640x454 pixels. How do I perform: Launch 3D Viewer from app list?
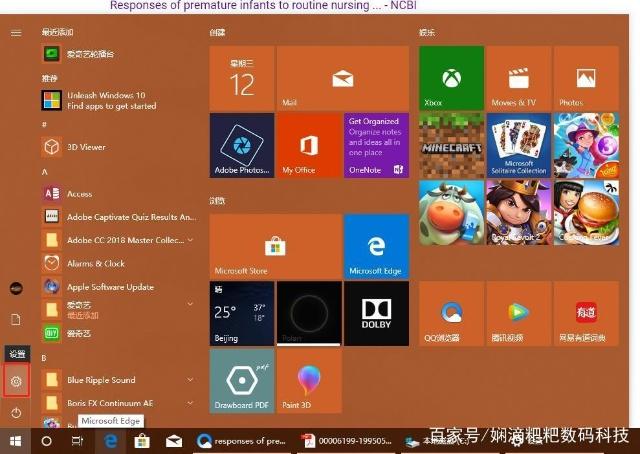point(118,147)
